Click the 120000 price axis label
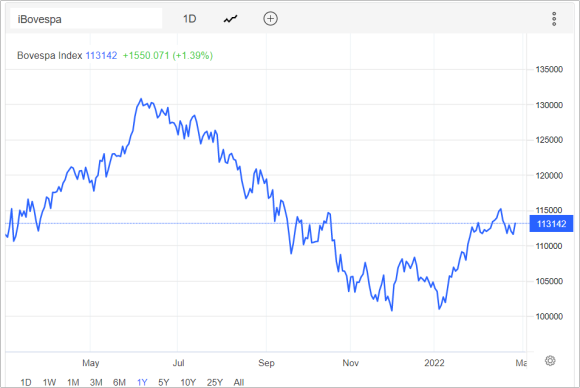The width and height of the screenshot is (580, 388). [x=549, y=175]
